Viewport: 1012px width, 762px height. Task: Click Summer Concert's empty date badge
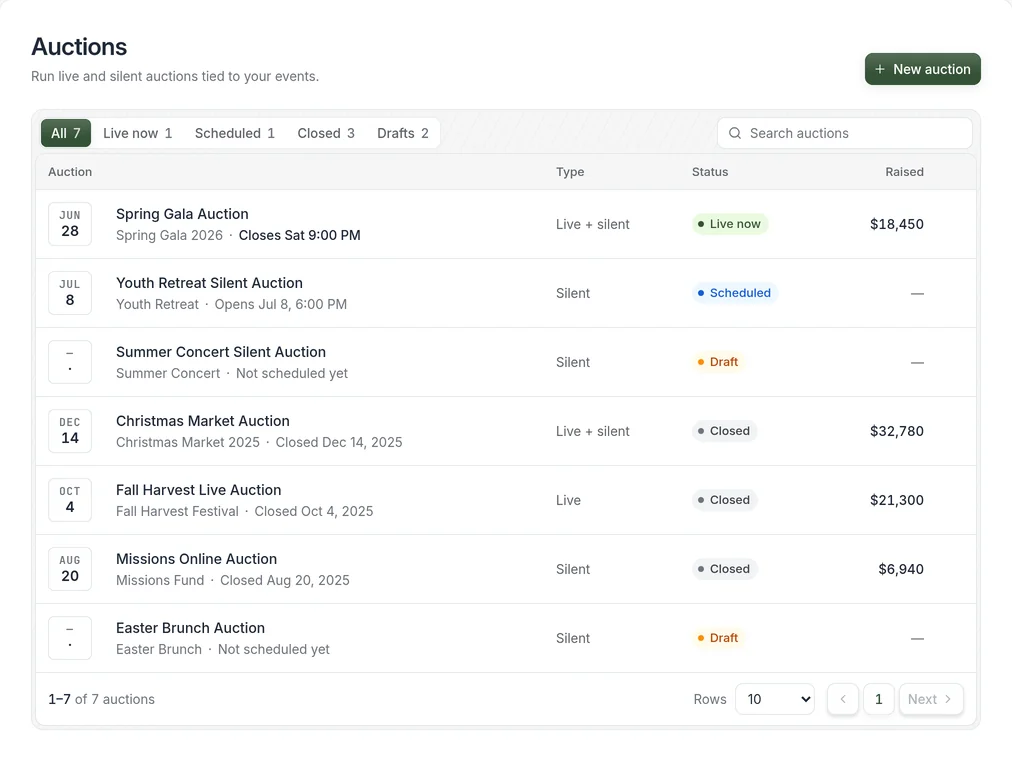[x=70, y=362]
